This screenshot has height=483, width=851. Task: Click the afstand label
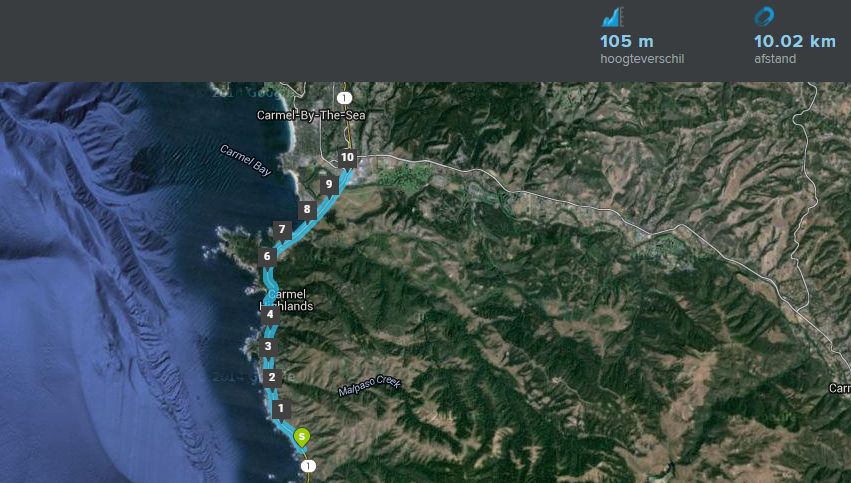click(775, 59)
